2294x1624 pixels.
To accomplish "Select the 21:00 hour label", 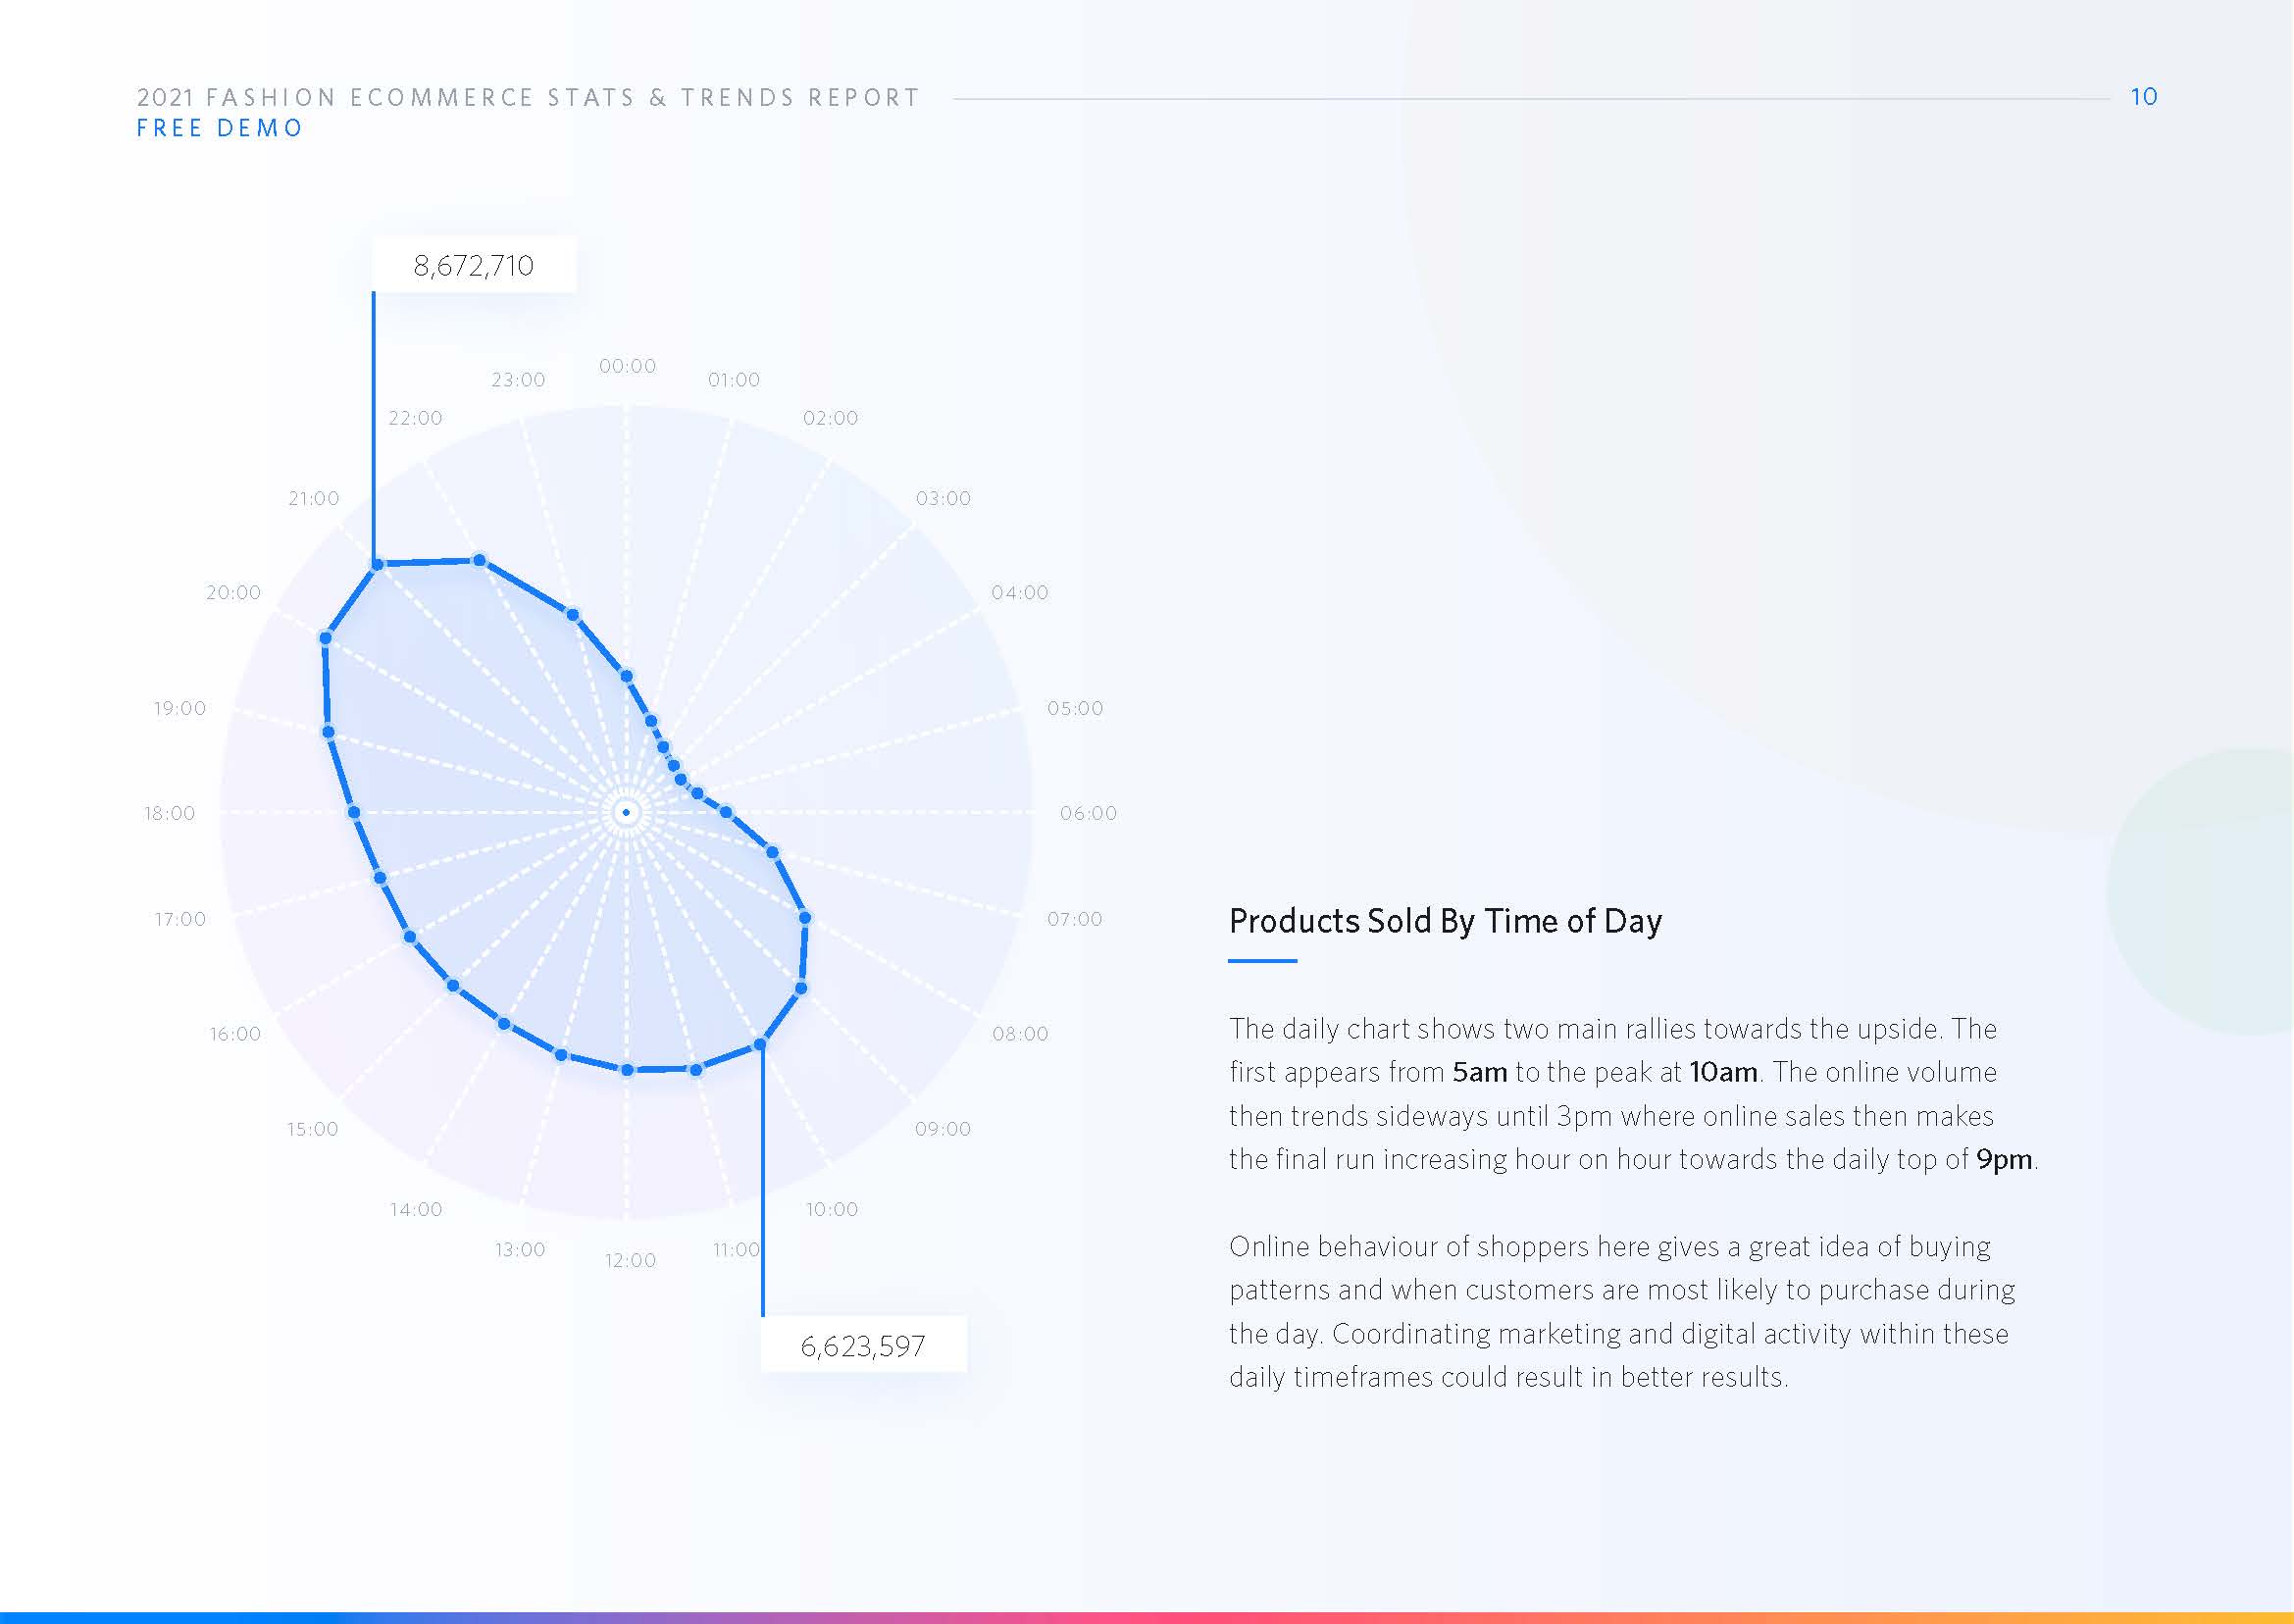I will coord(314,498).
